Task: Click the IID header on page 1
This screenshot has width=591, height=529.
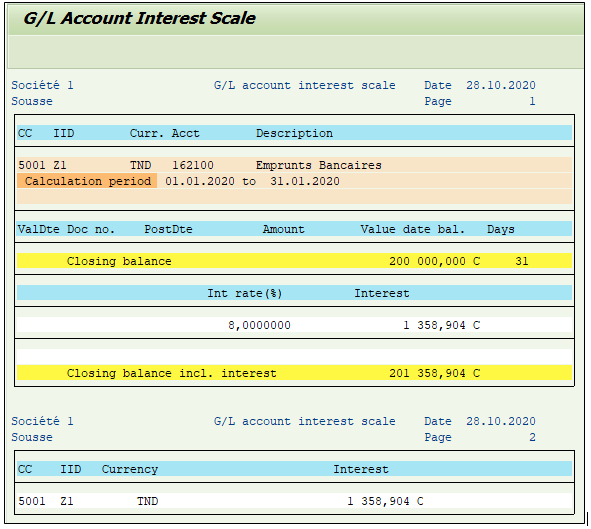Action: (x=63, y=133)
